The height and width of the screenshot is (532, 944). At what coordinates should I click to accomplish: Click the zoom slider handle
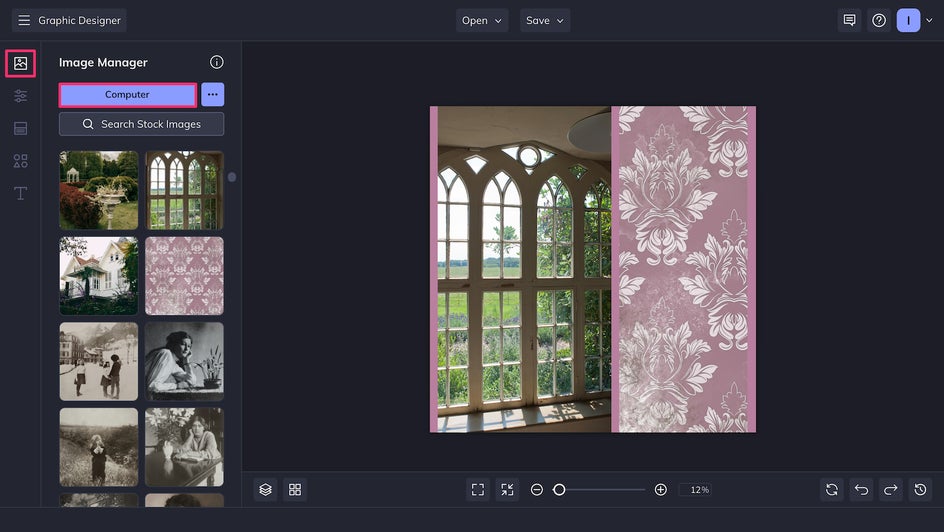559,489
